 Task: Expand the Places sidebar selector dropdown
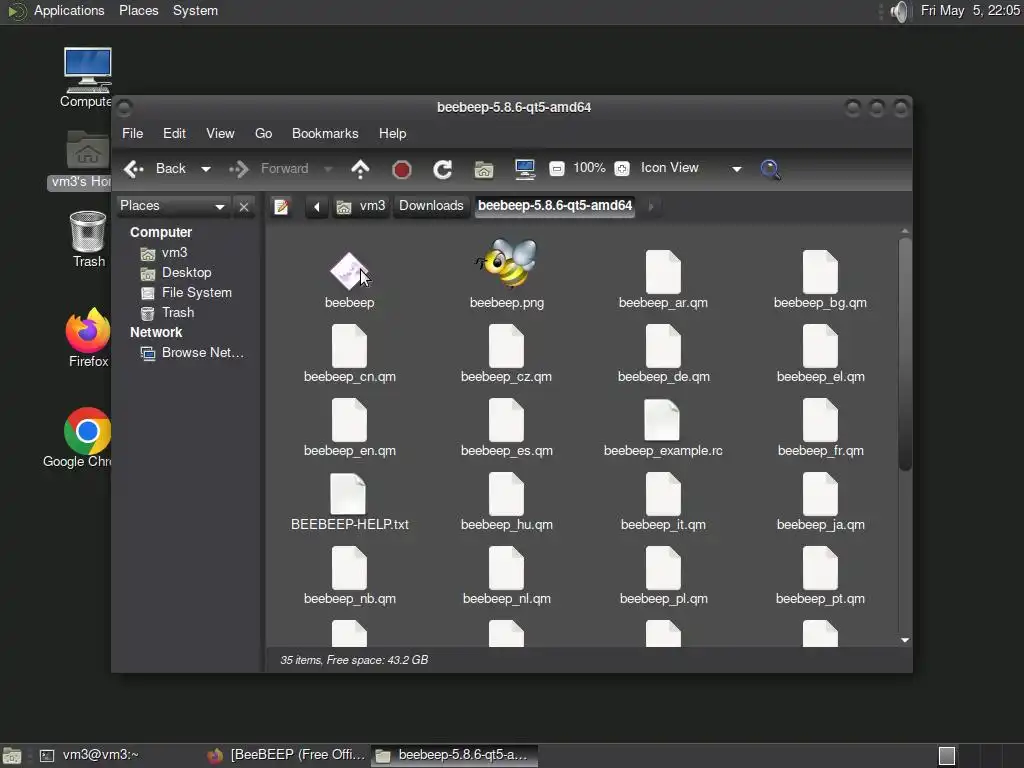(173, 206)
